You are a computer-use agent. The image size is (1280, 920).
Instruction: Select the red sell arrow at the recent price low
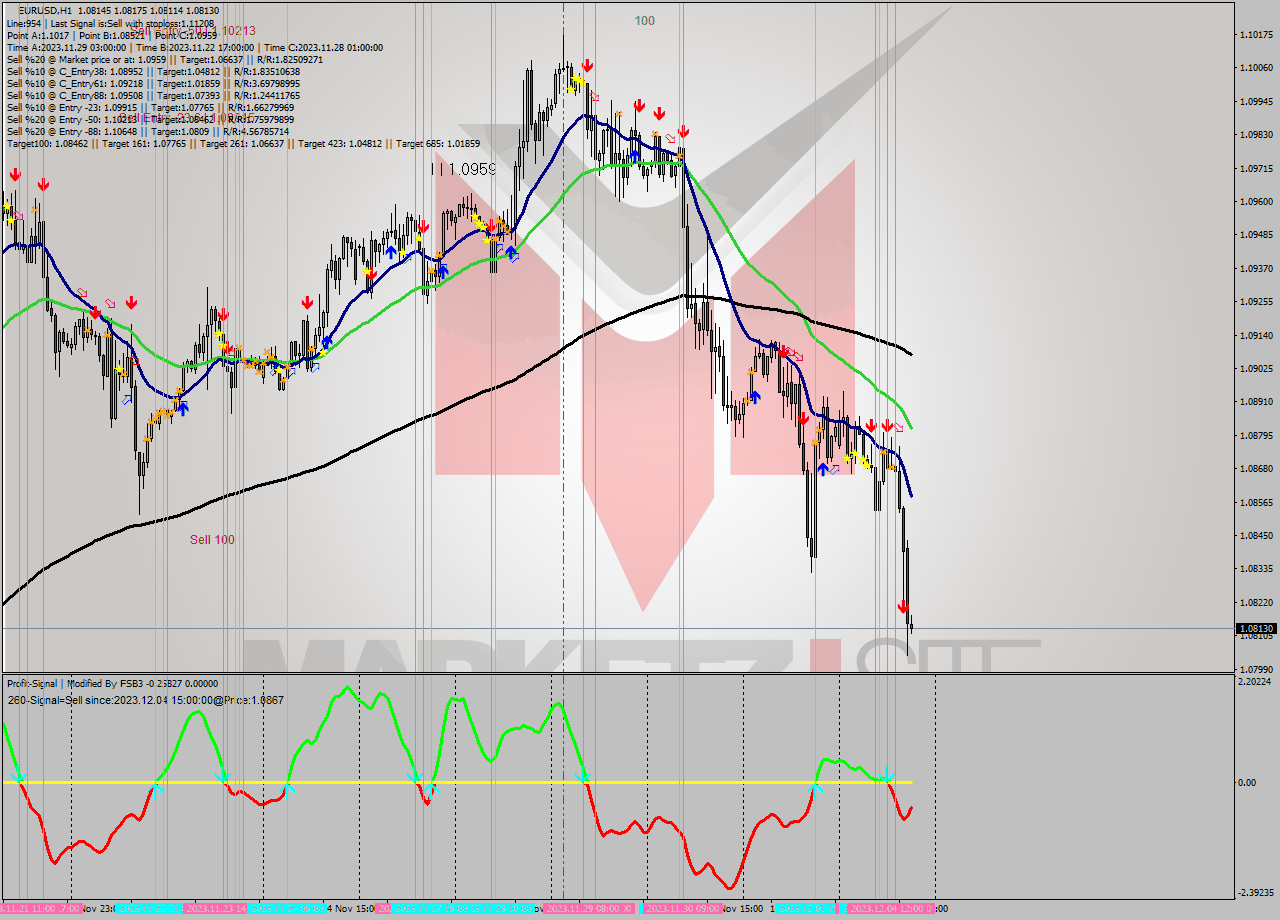pyautogui.click(x=903, y=607)
